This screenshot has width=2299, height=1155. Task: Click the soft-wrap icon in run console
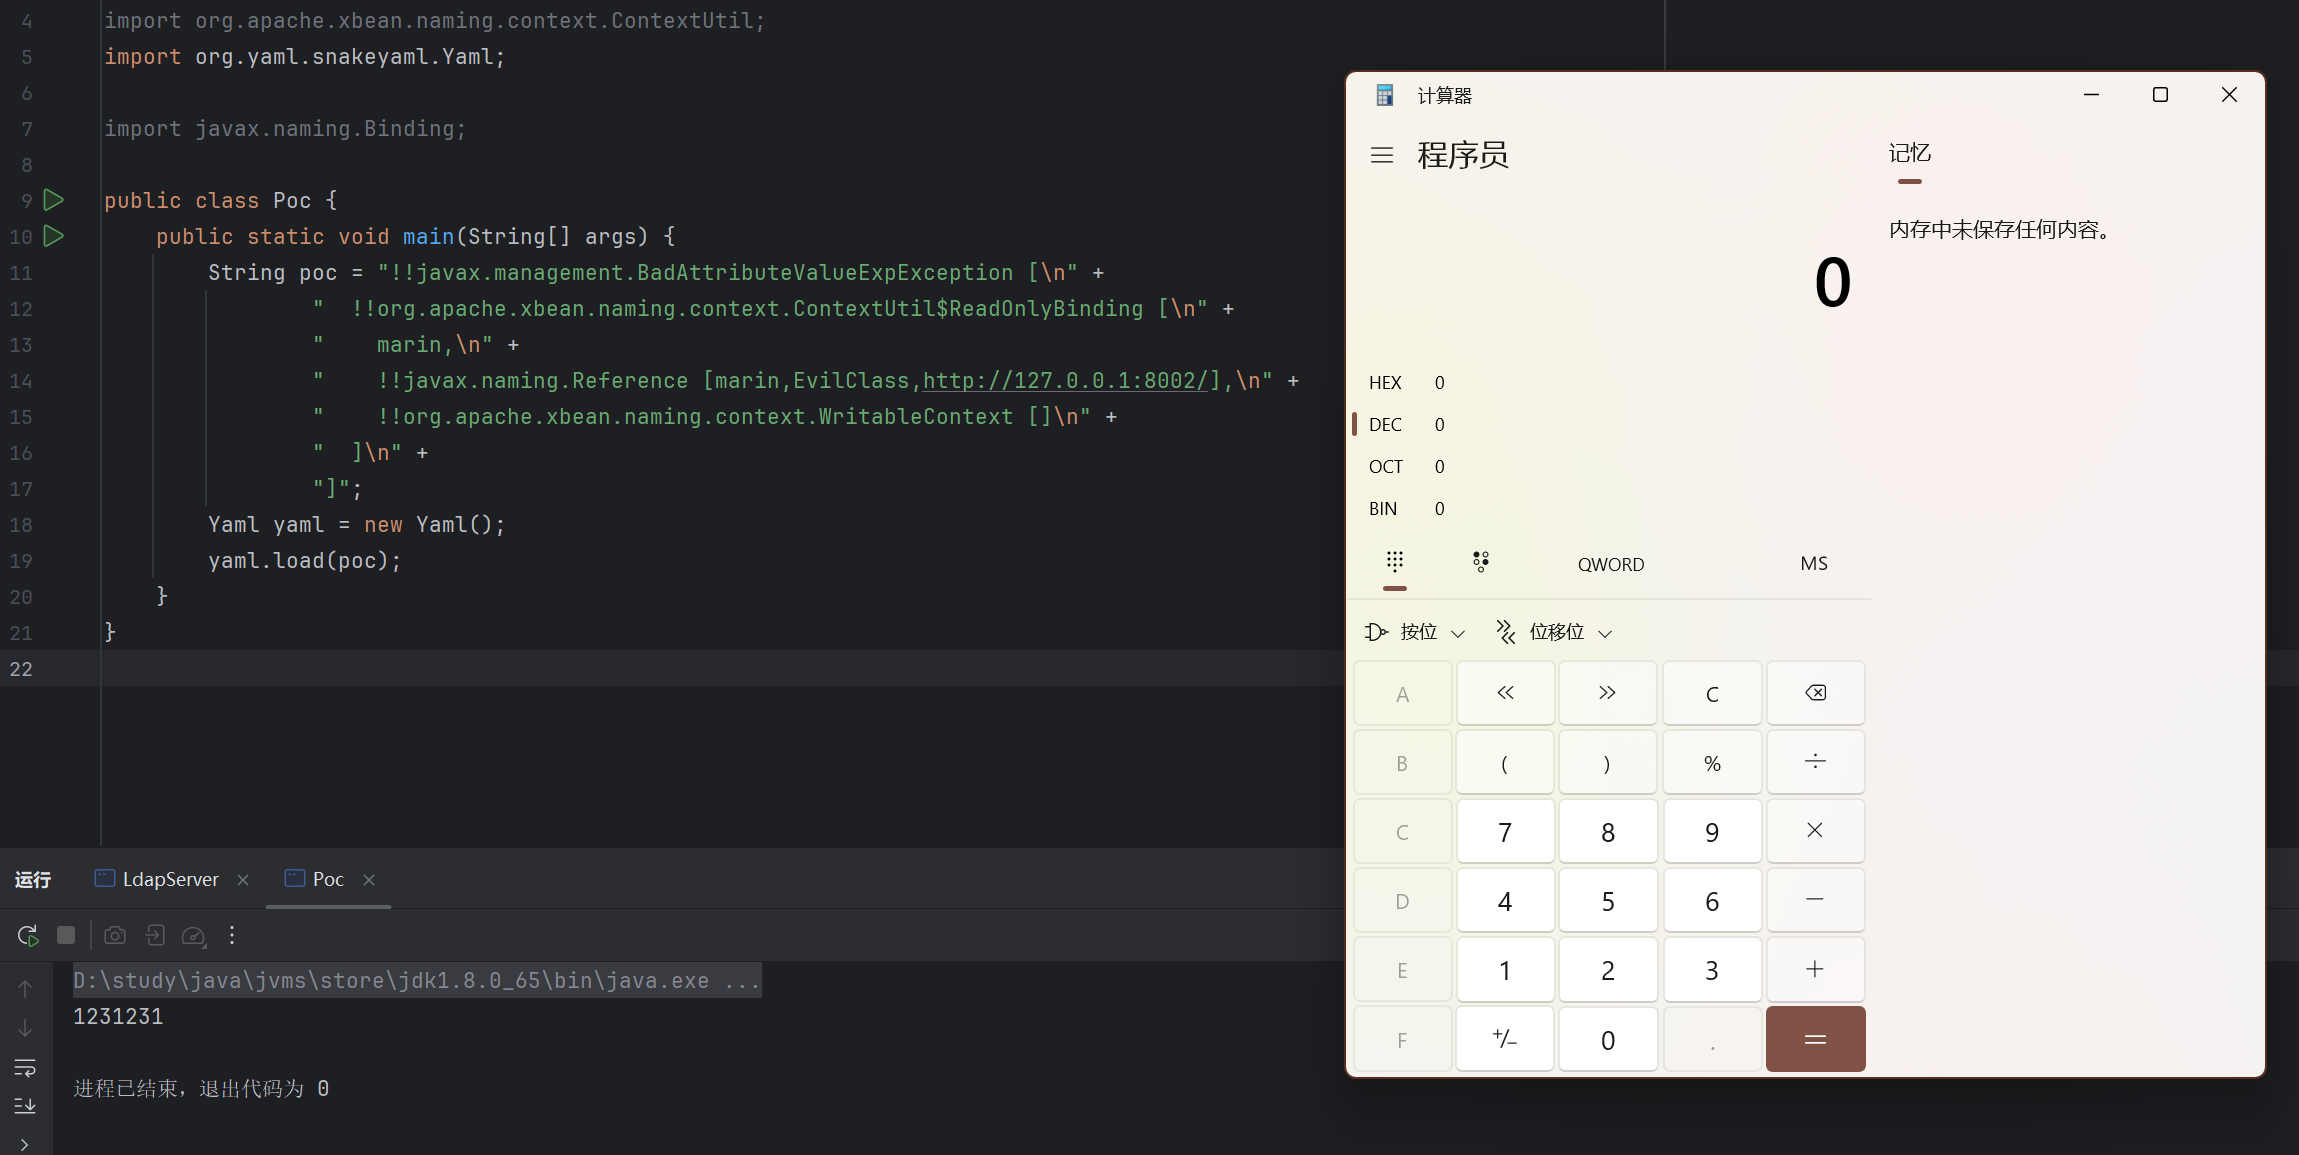(x=25, y=1067)
